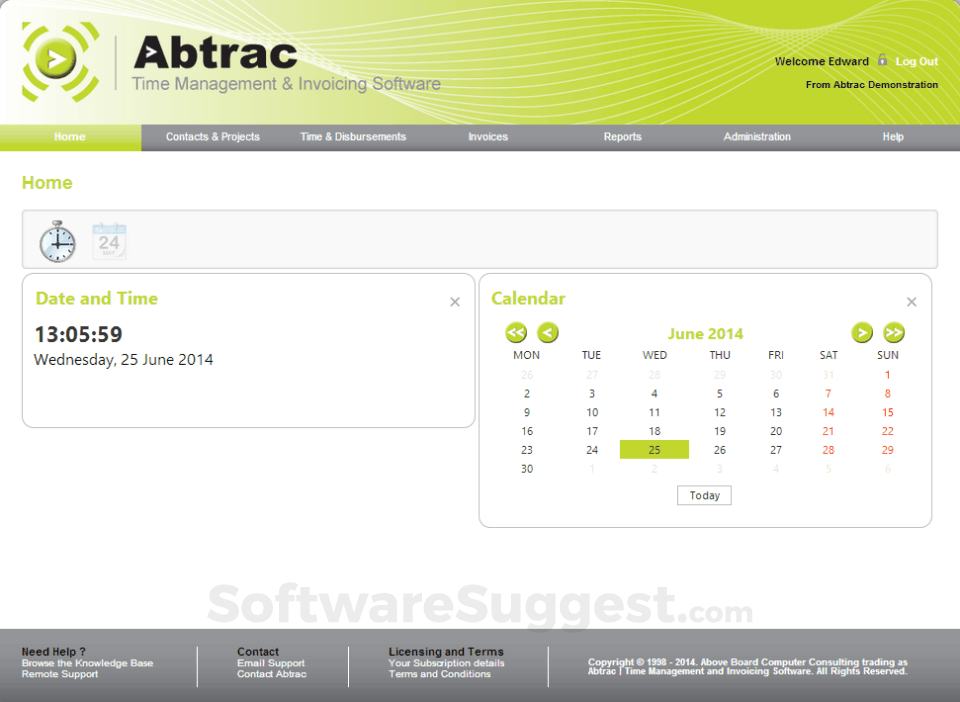Select date 6 in first full week
Viewport: 960px width, 702px height.
[x=776, y=394]
